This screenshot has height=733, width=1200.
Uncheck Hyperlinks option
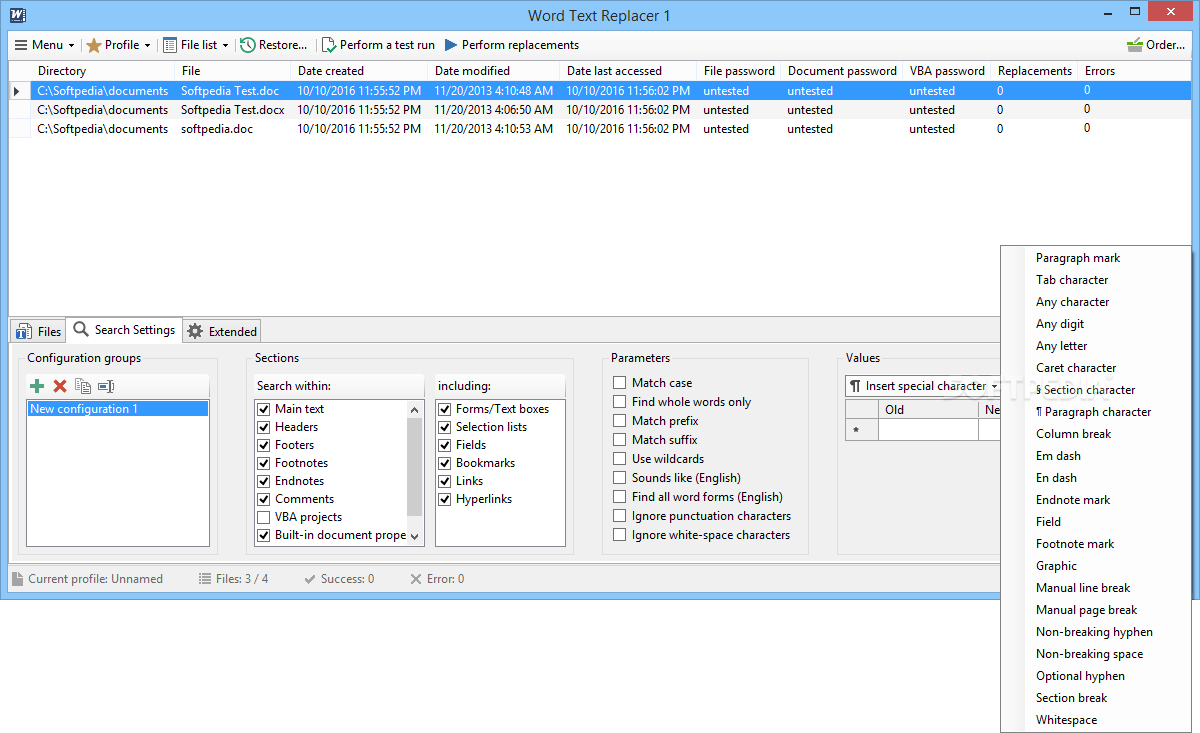pos(445,499)
